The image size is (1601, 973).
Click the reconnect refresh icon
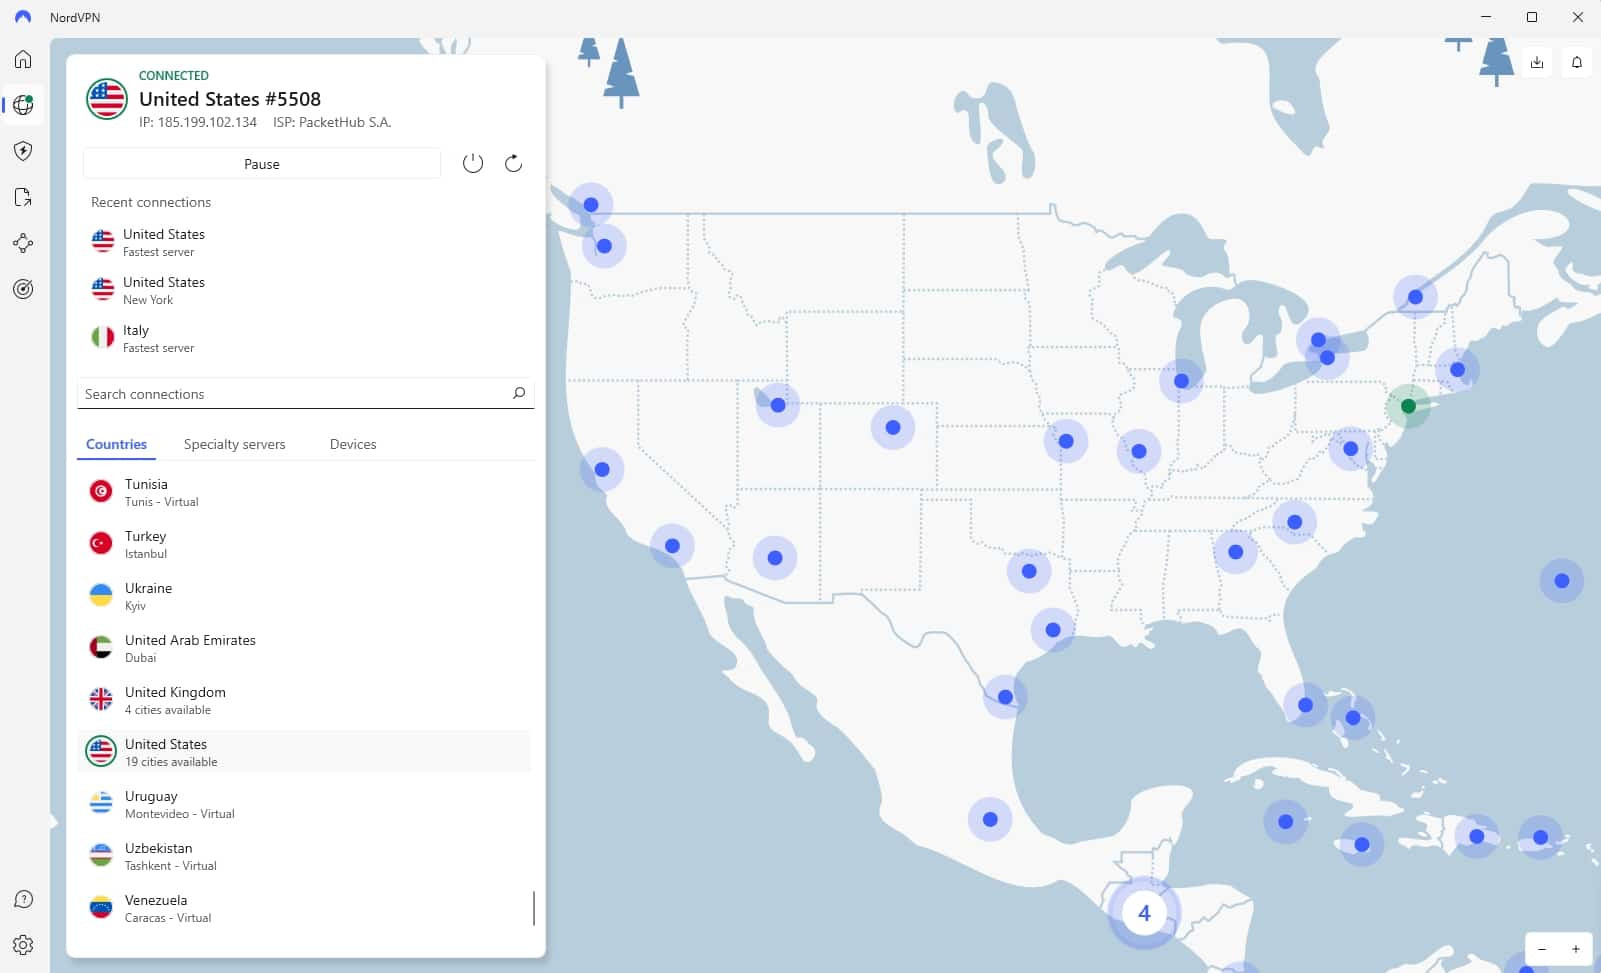point(513,163)
